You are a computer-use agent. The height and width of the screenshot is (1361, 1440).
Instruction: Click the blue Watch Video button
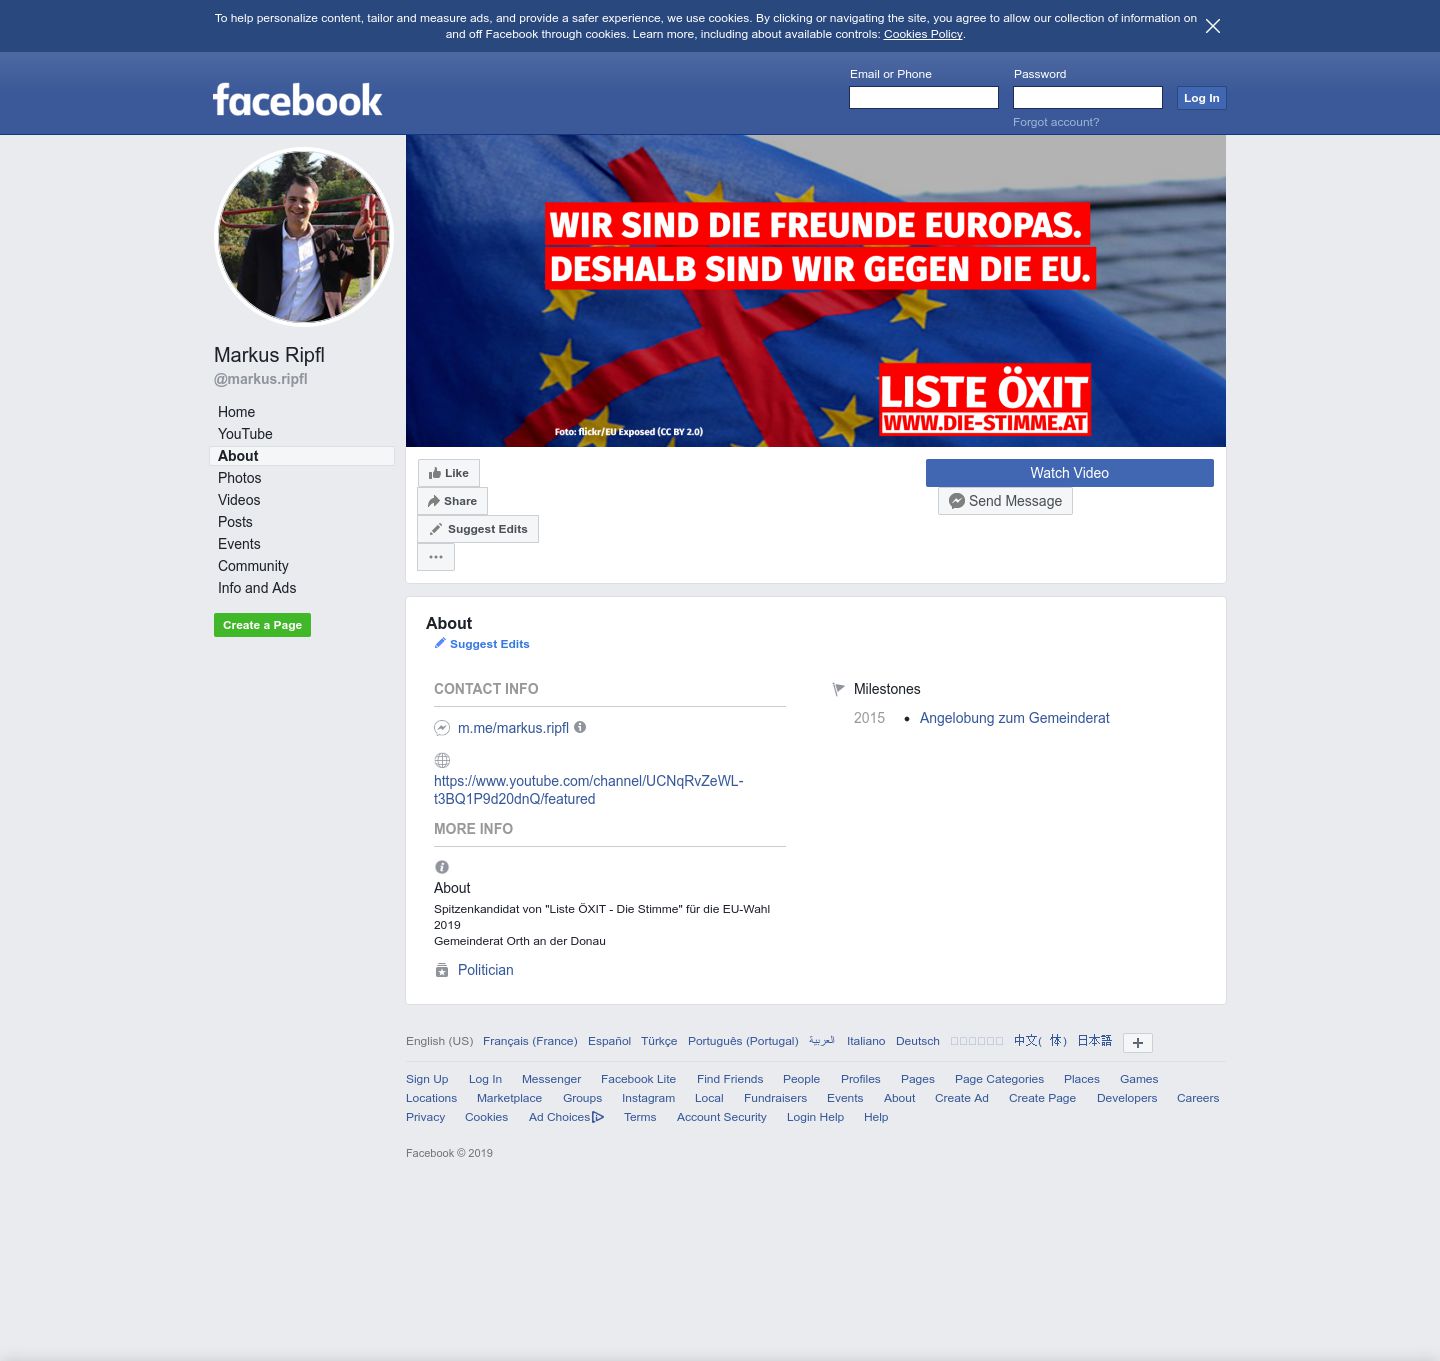[x=1070, y=473]
